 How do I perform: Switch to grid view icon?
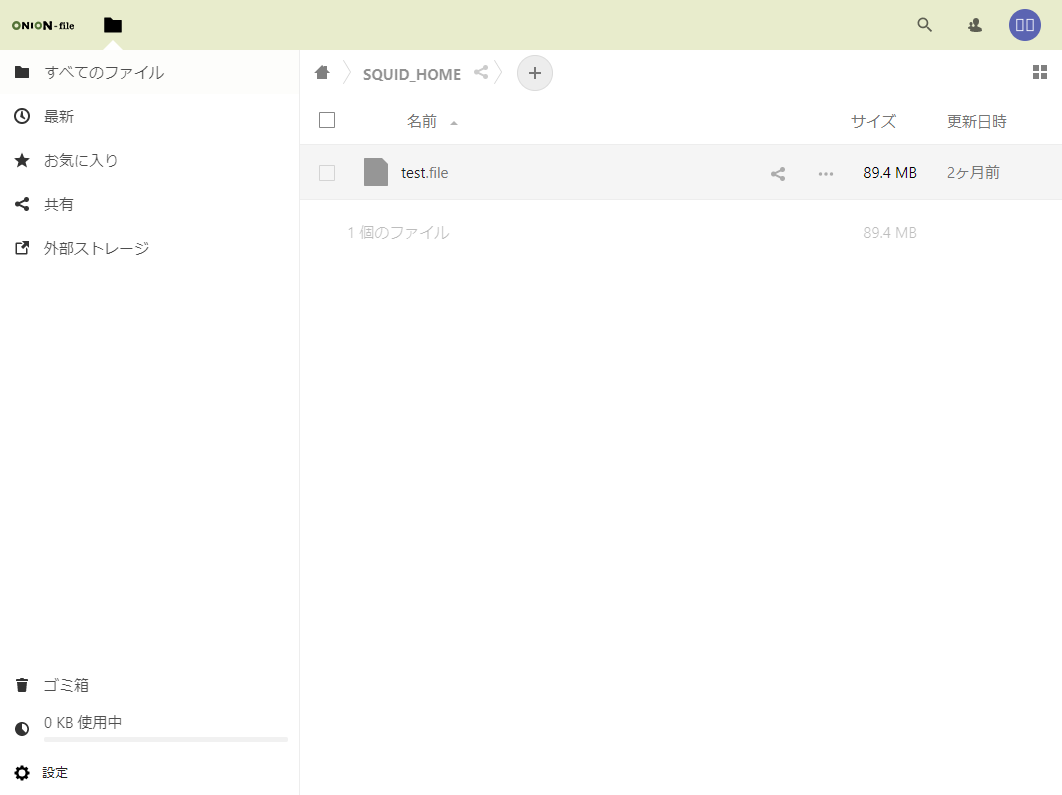[x=1040, y=72]
